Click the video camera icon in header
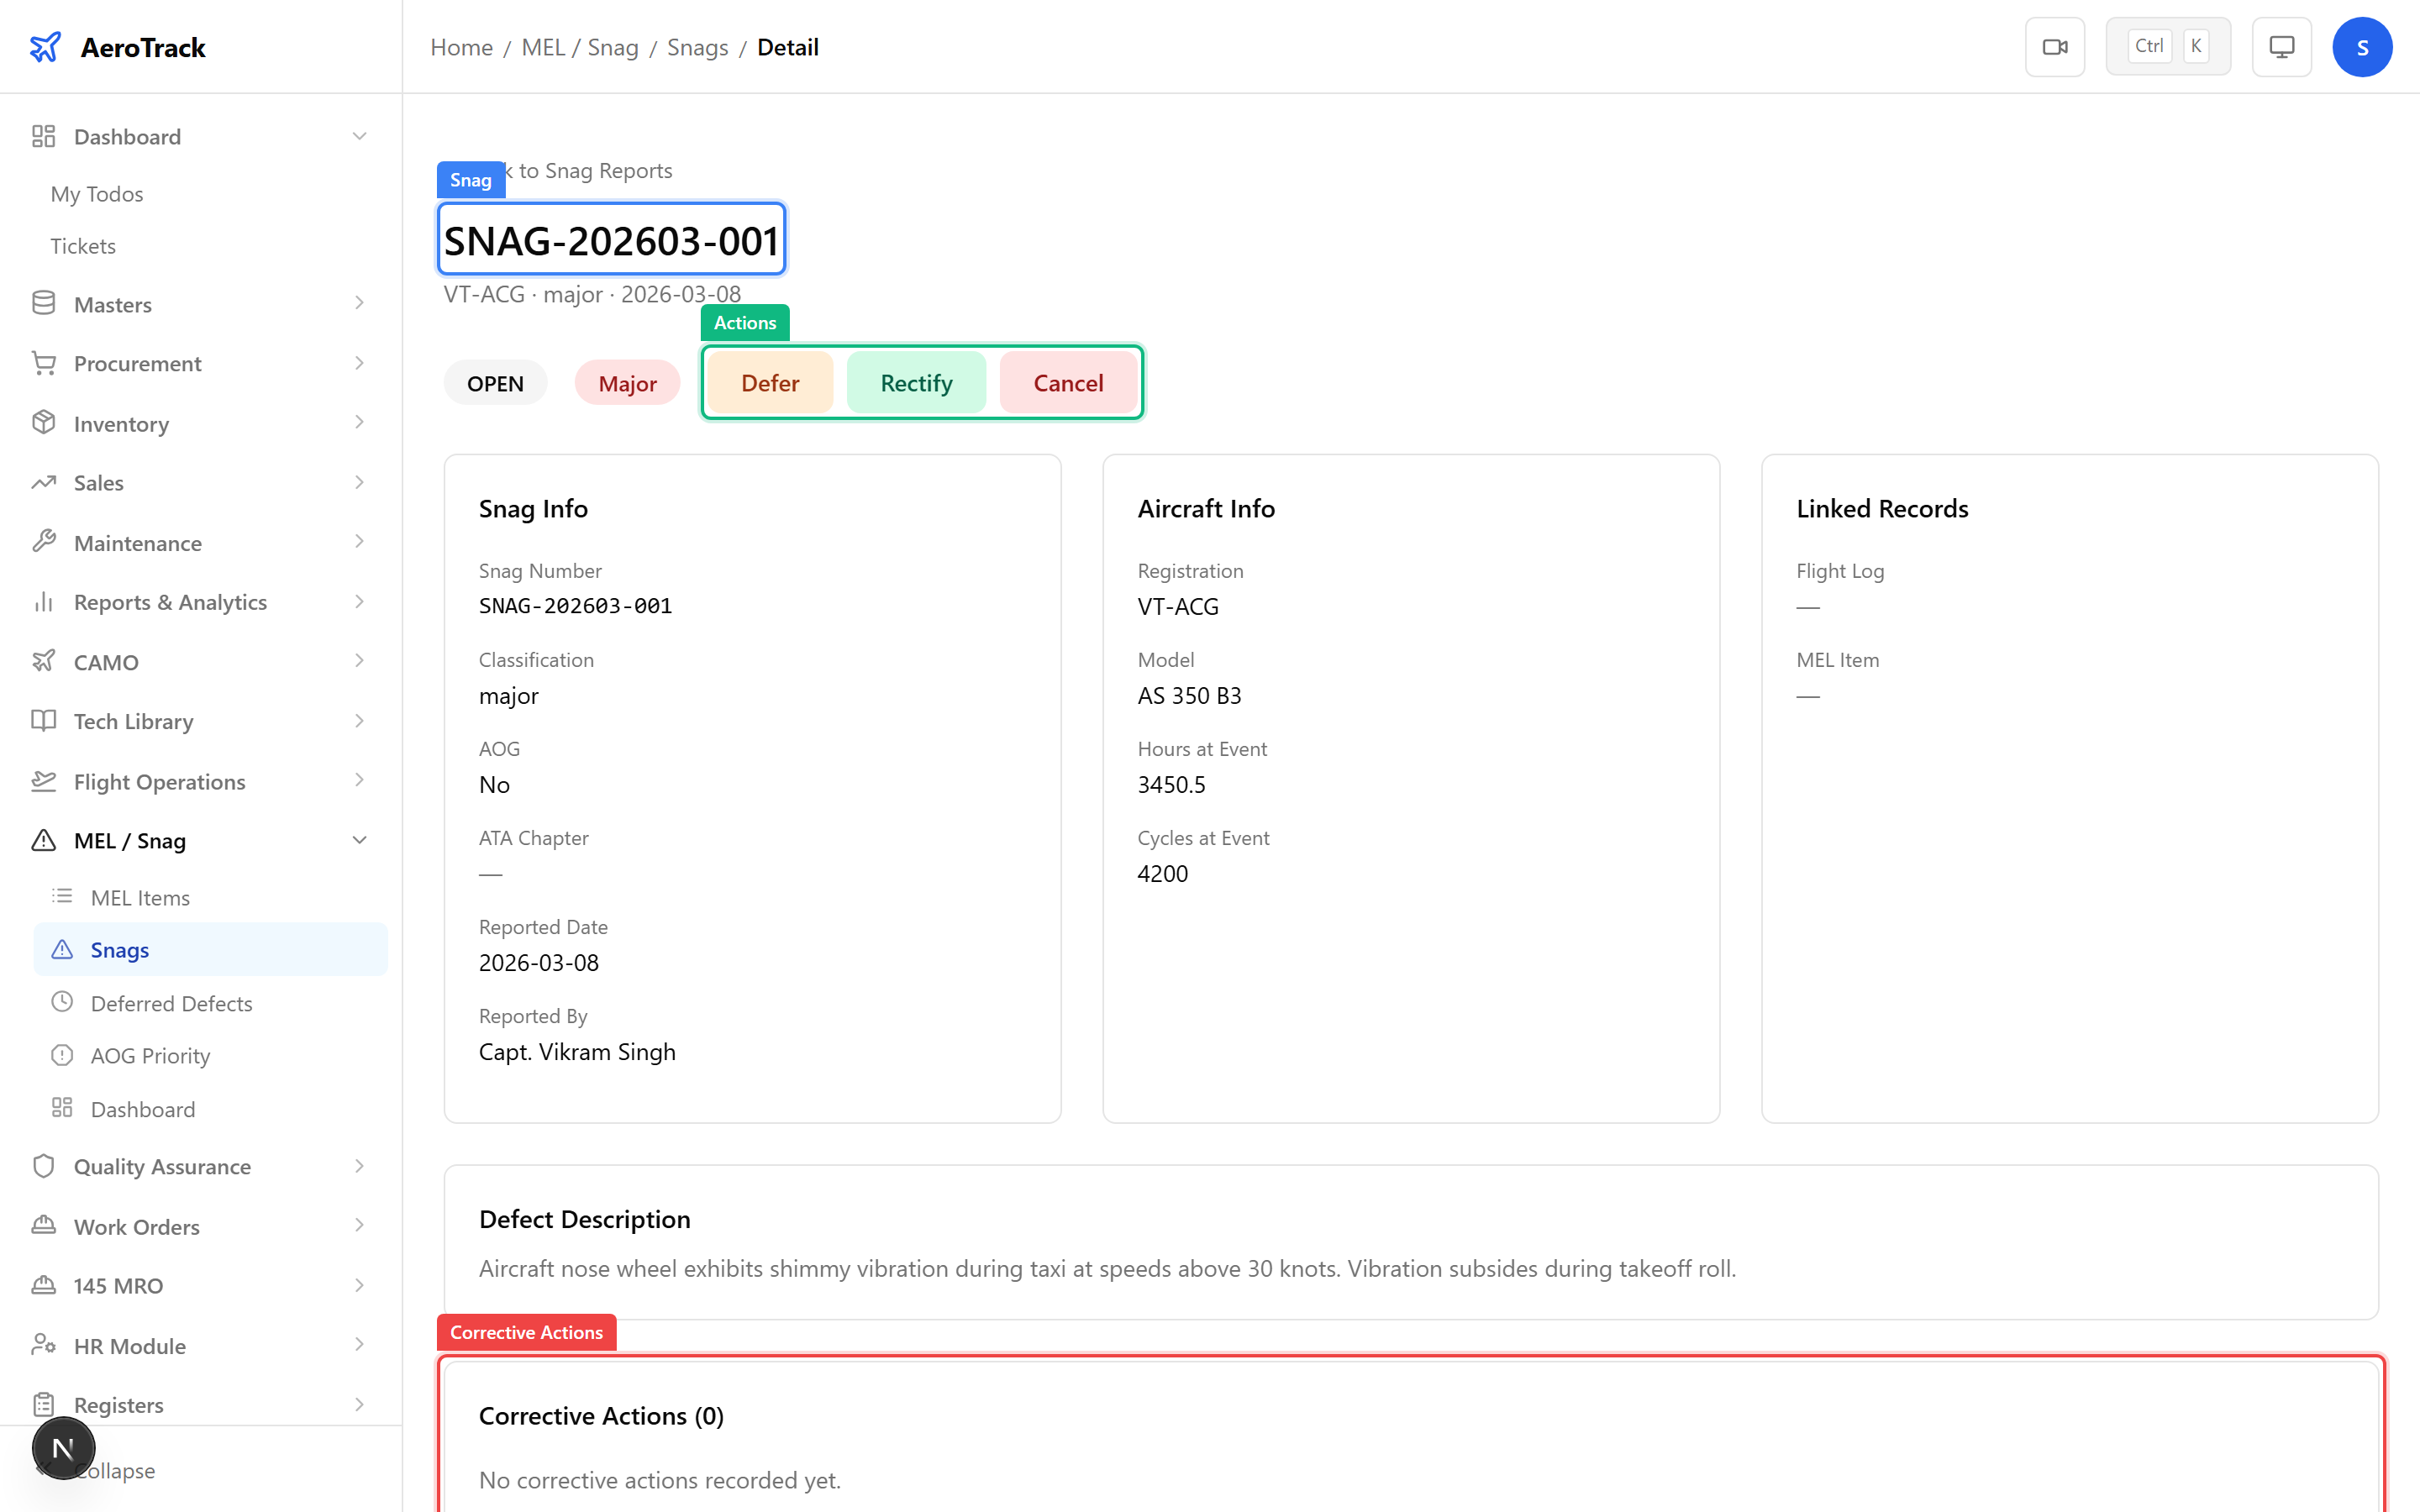 pyautogui.click(x=2055, y=46)
